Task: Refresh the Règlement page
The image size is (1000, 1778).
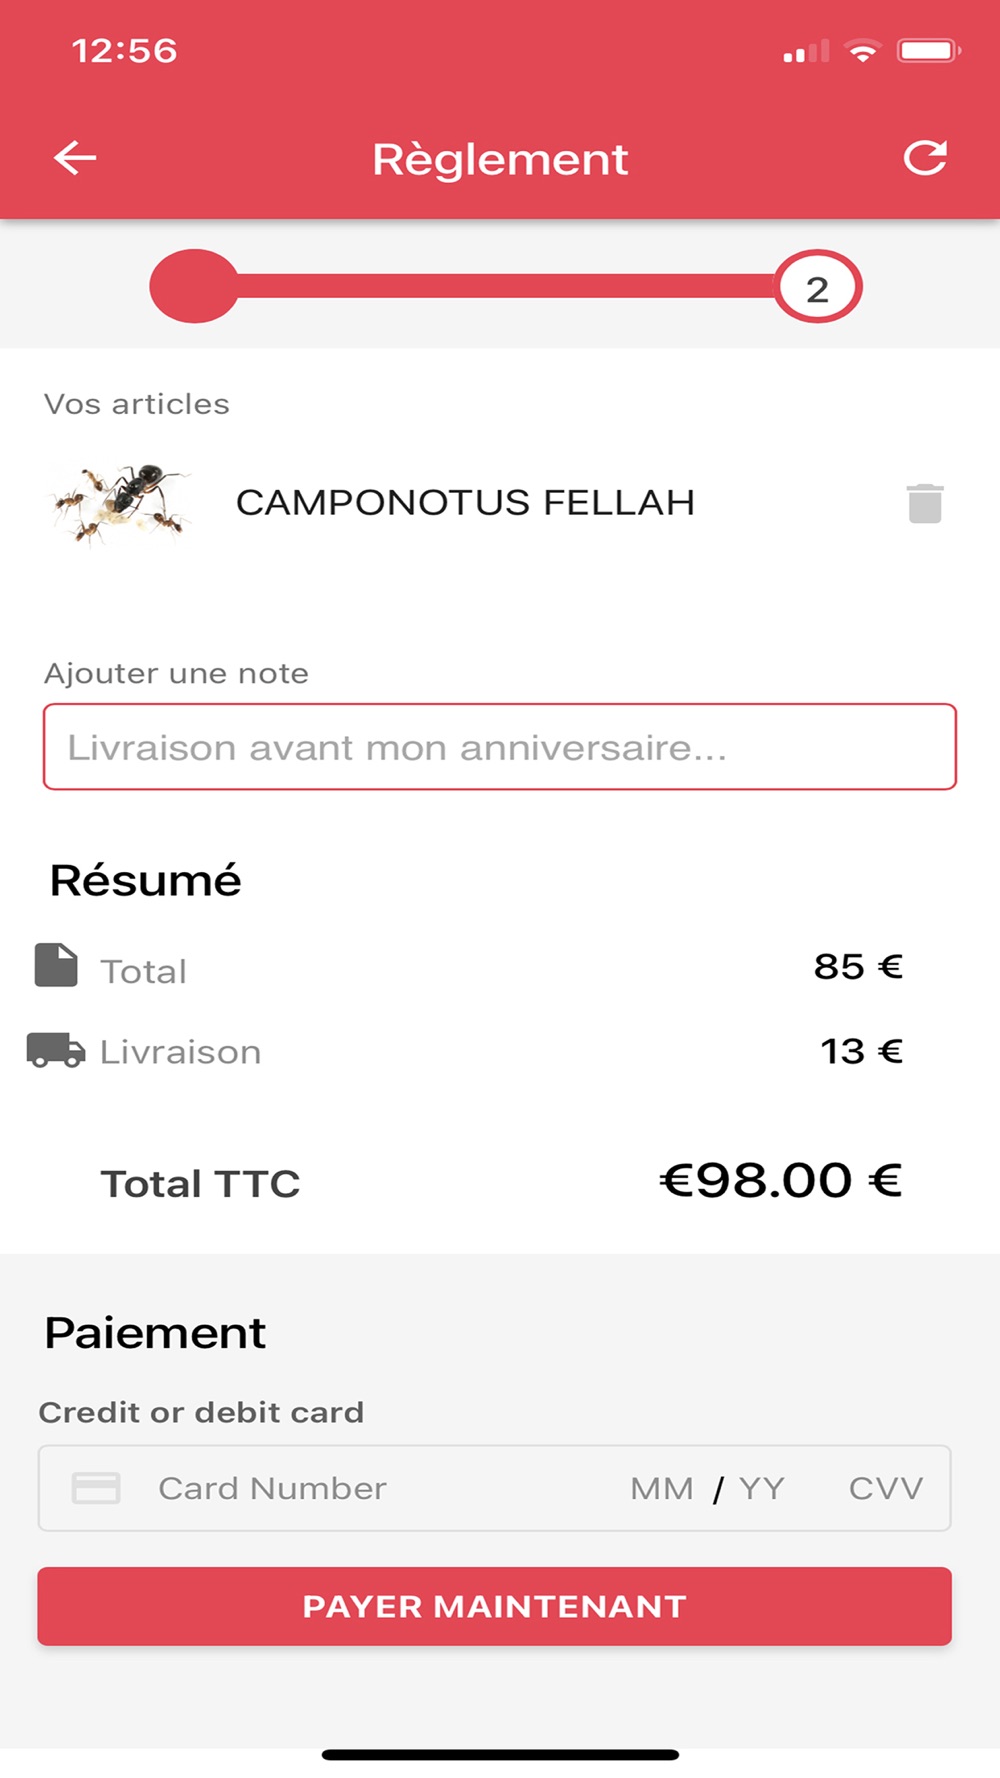Action: click(925, 158)
